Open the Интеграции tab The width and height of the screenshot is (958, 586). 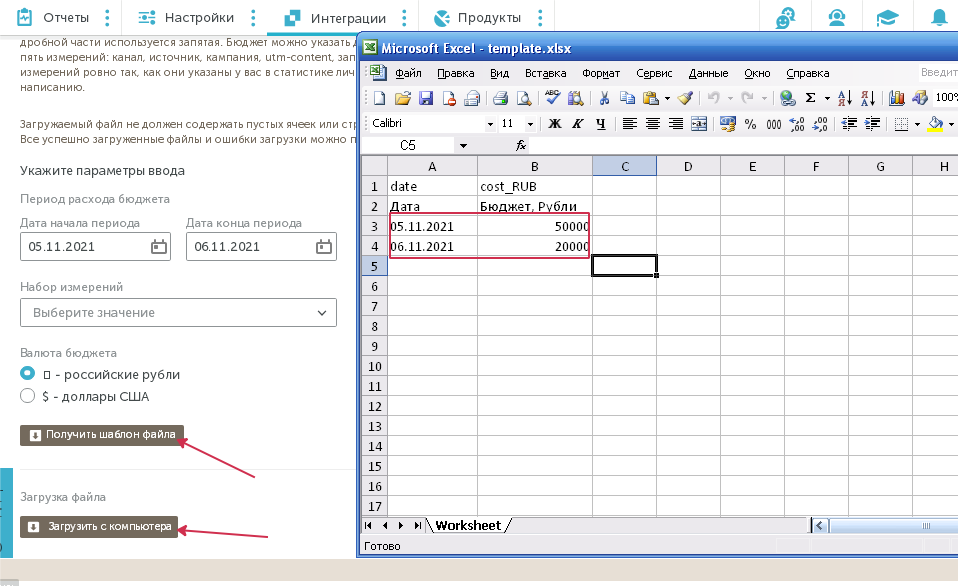pos(336,18)
